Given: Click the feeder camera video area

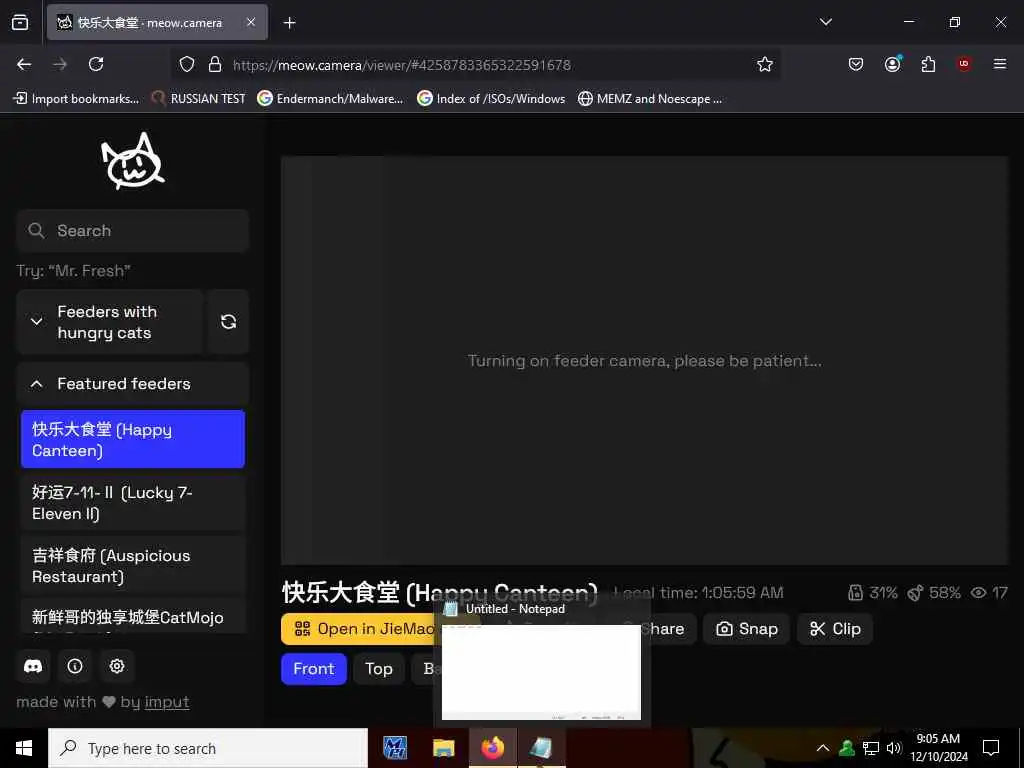Looking at the screenshot, I should (x=645, y=360).
